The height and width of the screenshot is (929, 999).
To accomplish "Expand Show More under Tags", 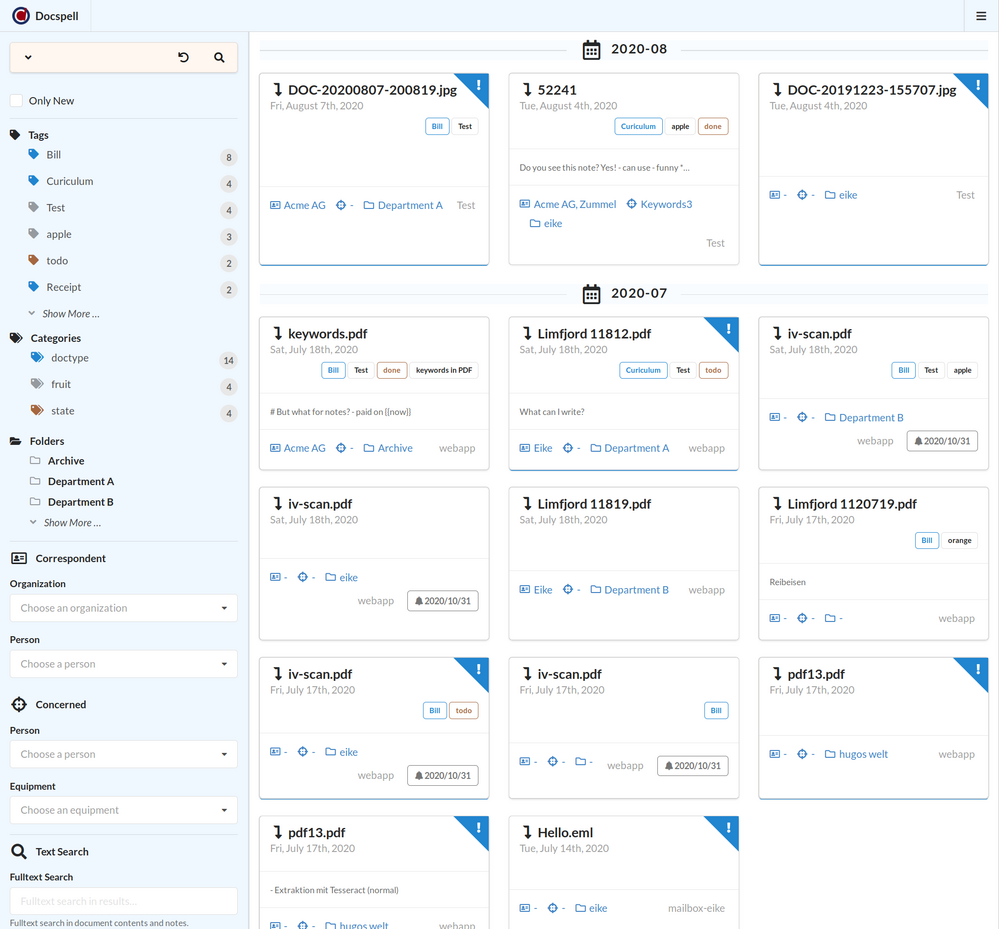I will (x=70, y=314).
